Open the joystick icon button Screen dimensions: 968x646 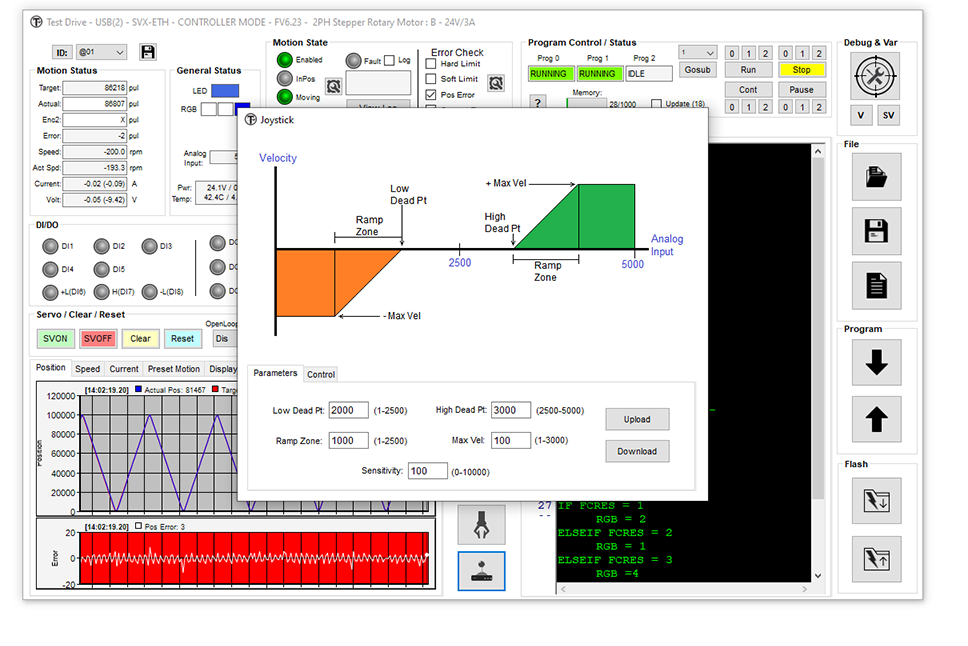pos(481,571)
